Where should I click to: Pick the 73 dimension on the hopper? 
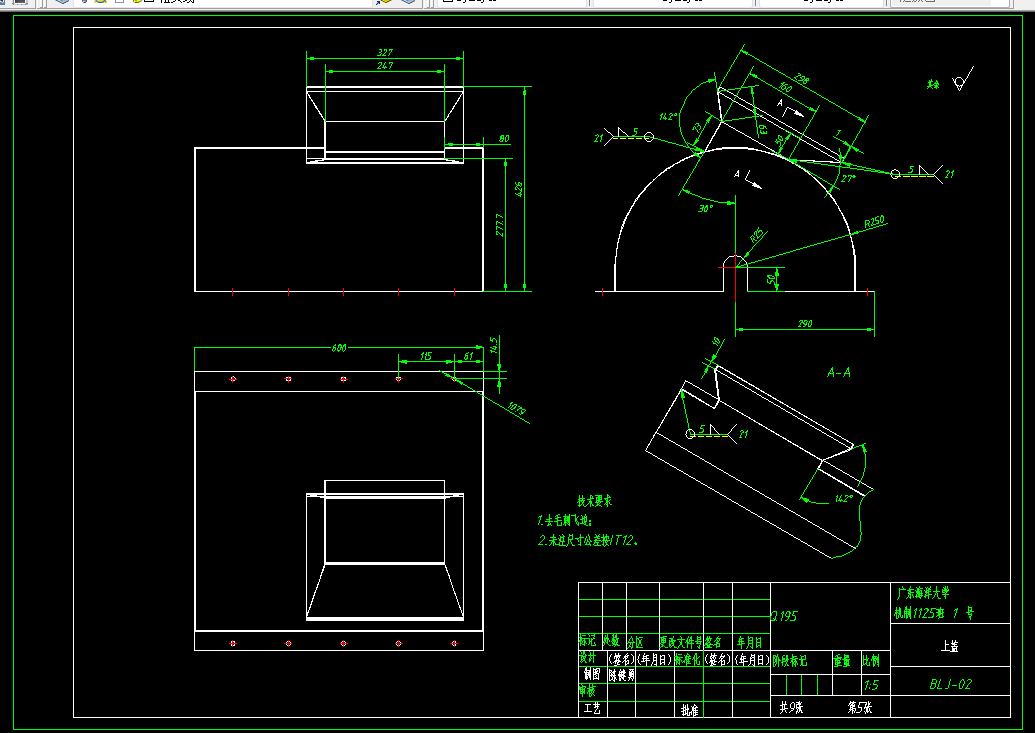pos(697,127)
